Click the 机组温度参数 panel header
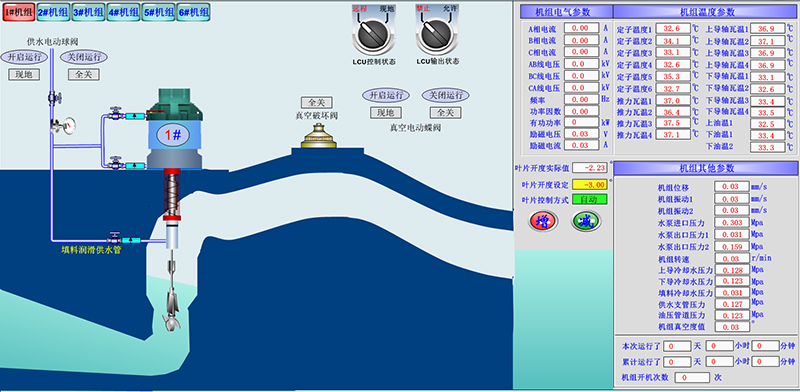This screenshot has width=800, height=392. tap(704, 12)
